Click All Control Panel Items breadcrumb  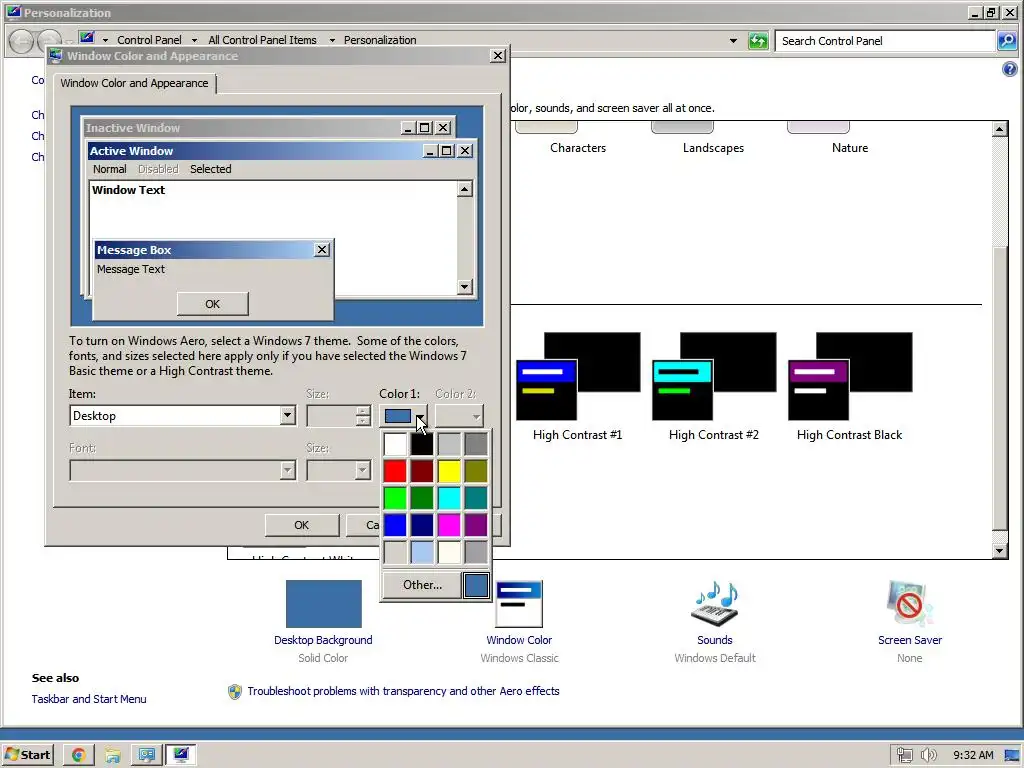pyautogui.click(x=262, y=40)
